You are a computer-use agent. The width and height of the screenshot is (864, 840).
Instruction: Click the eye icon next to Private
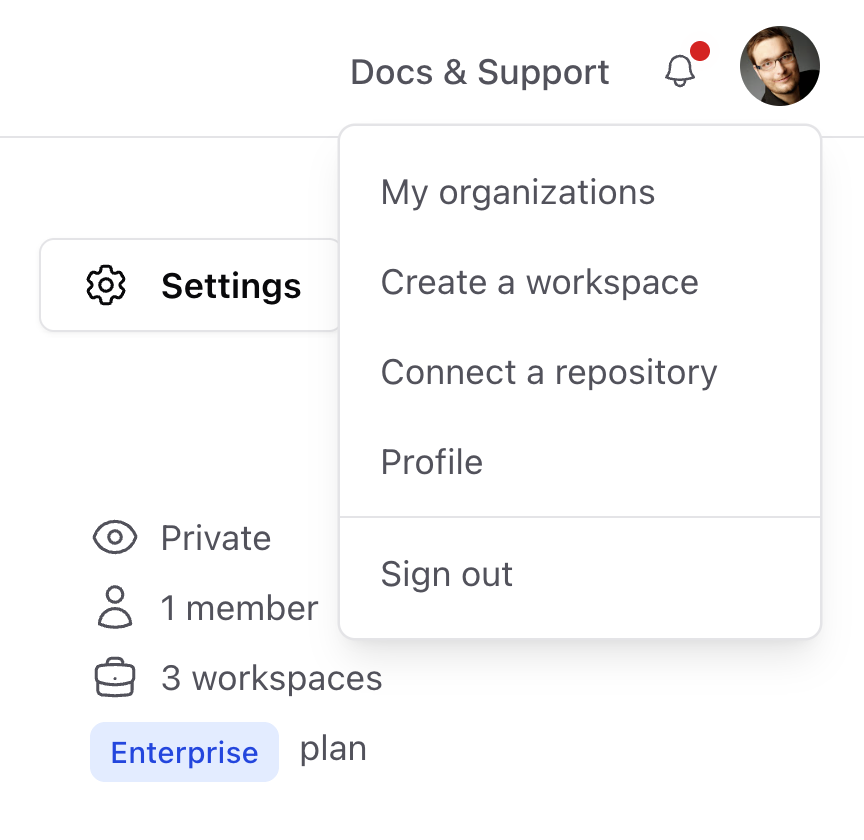pyautogui.click(x=116, y=538)
